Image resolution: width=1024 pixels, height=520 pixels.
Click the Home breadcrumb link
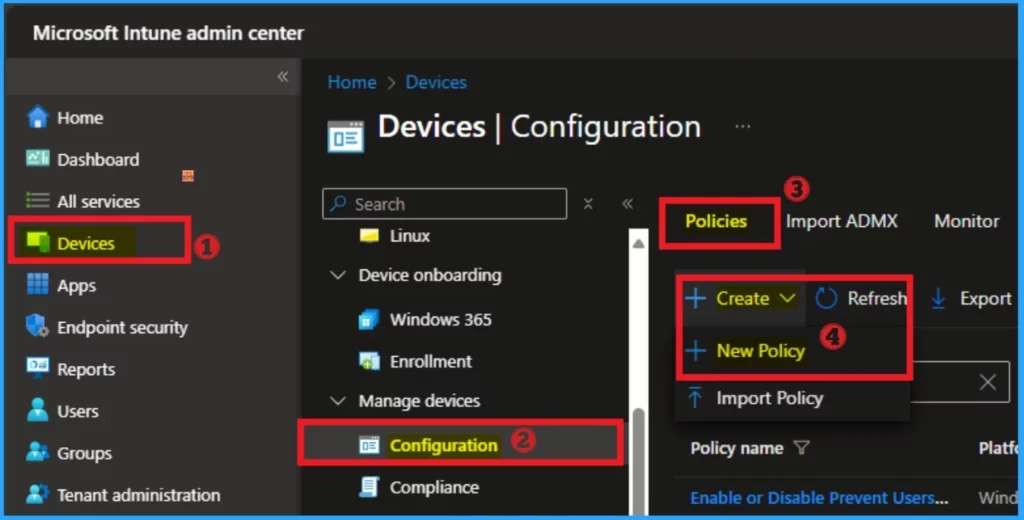tap(352, 82)
